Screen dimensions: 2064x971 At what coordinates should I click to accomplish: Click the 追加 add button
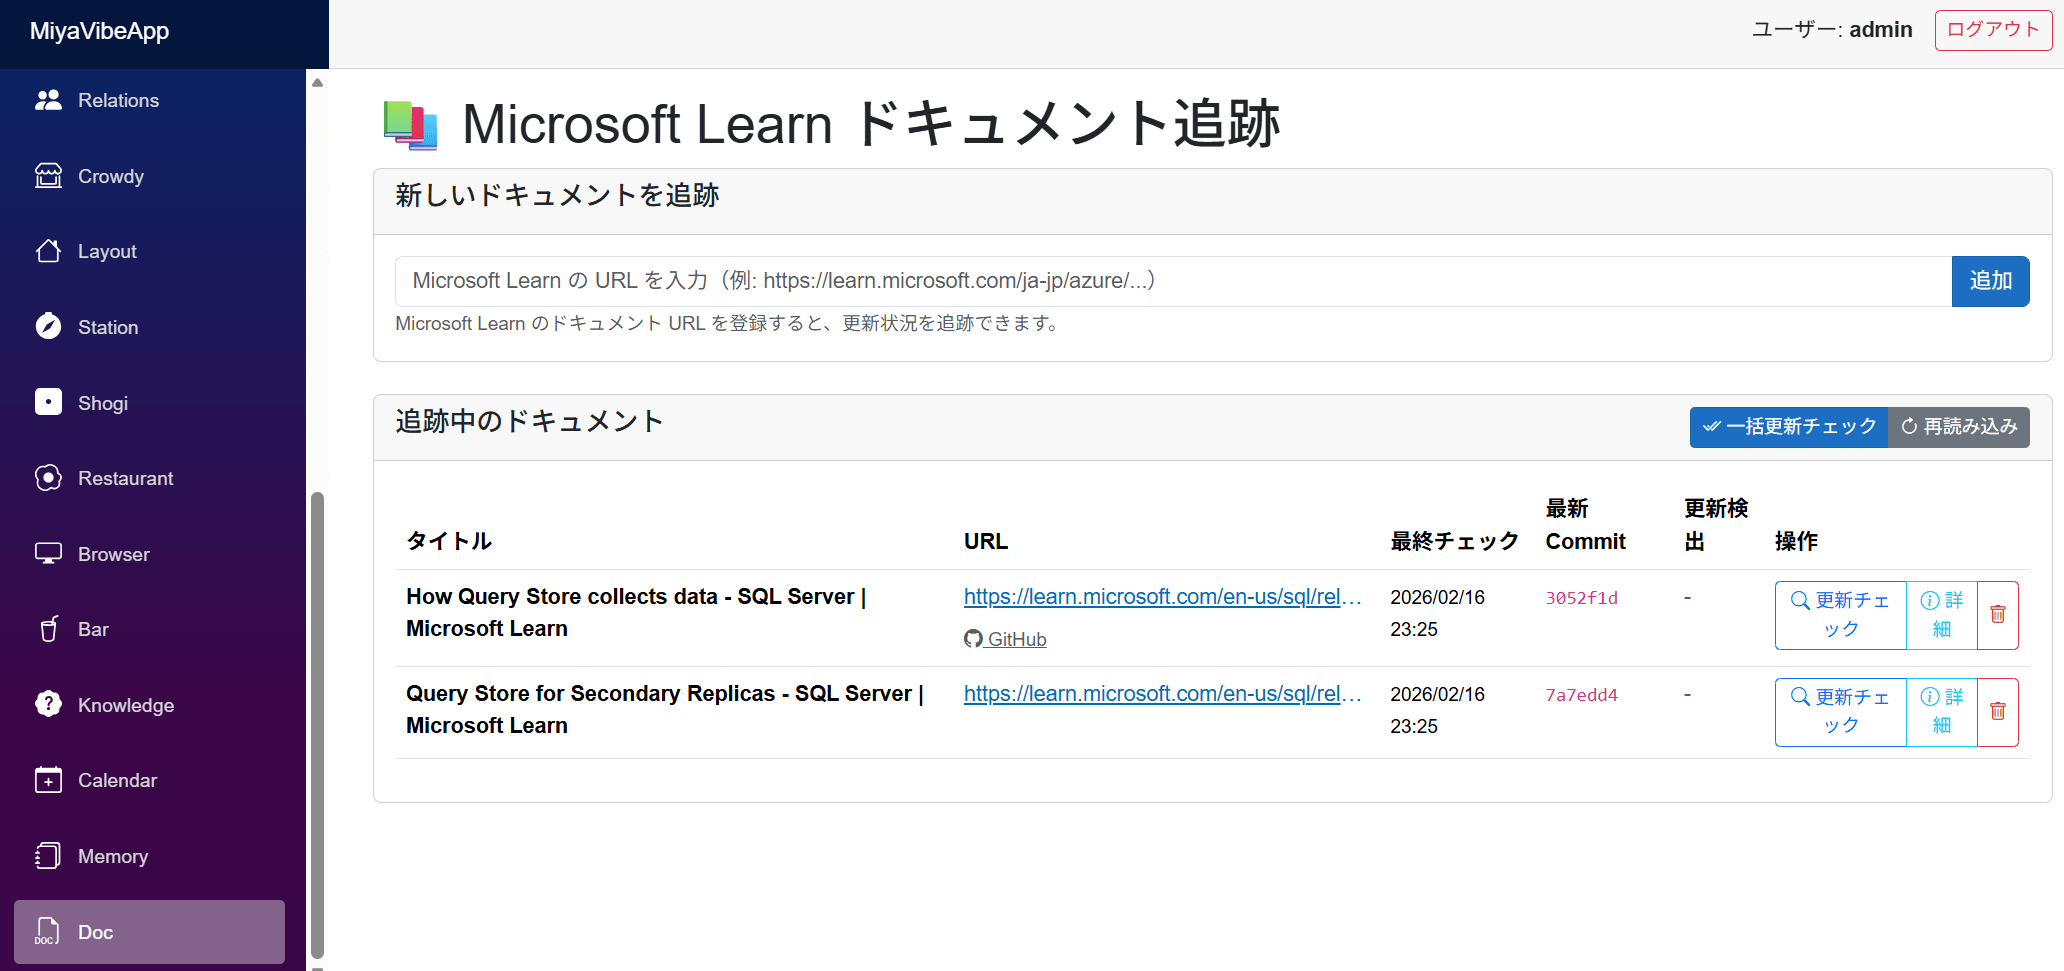pyautogui.click(x=1990, y=281)
